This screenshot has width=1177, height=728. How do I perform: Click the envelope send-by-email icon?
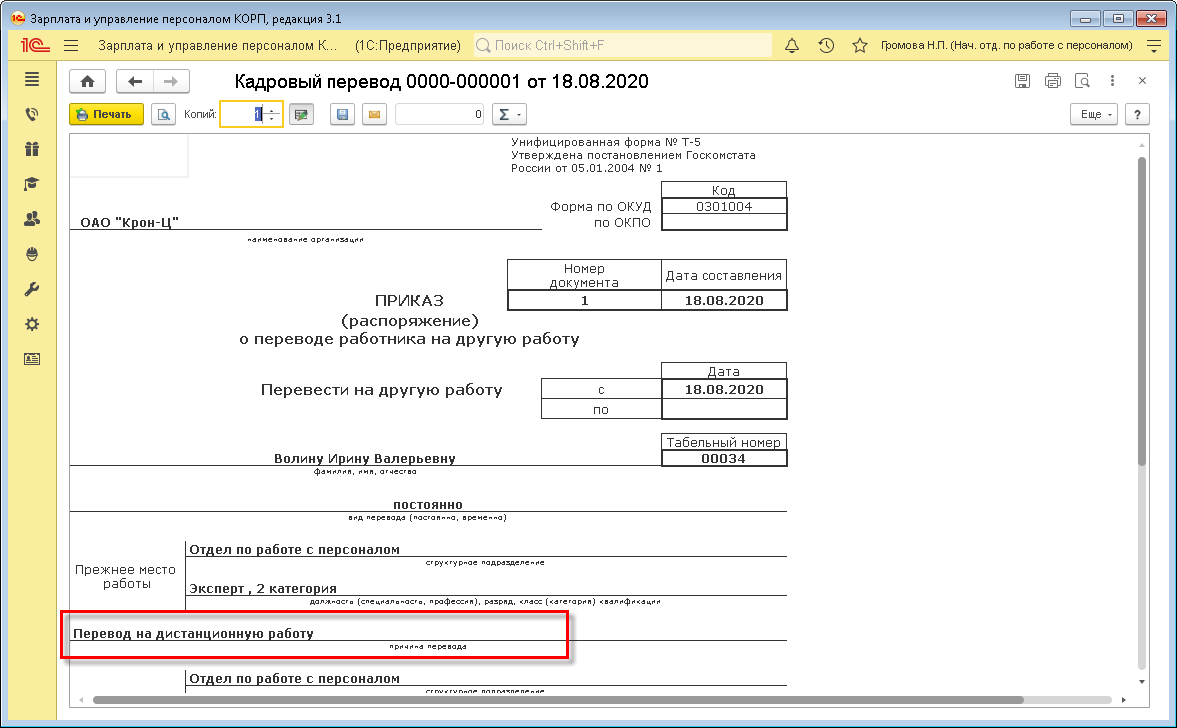click(374, 114)
